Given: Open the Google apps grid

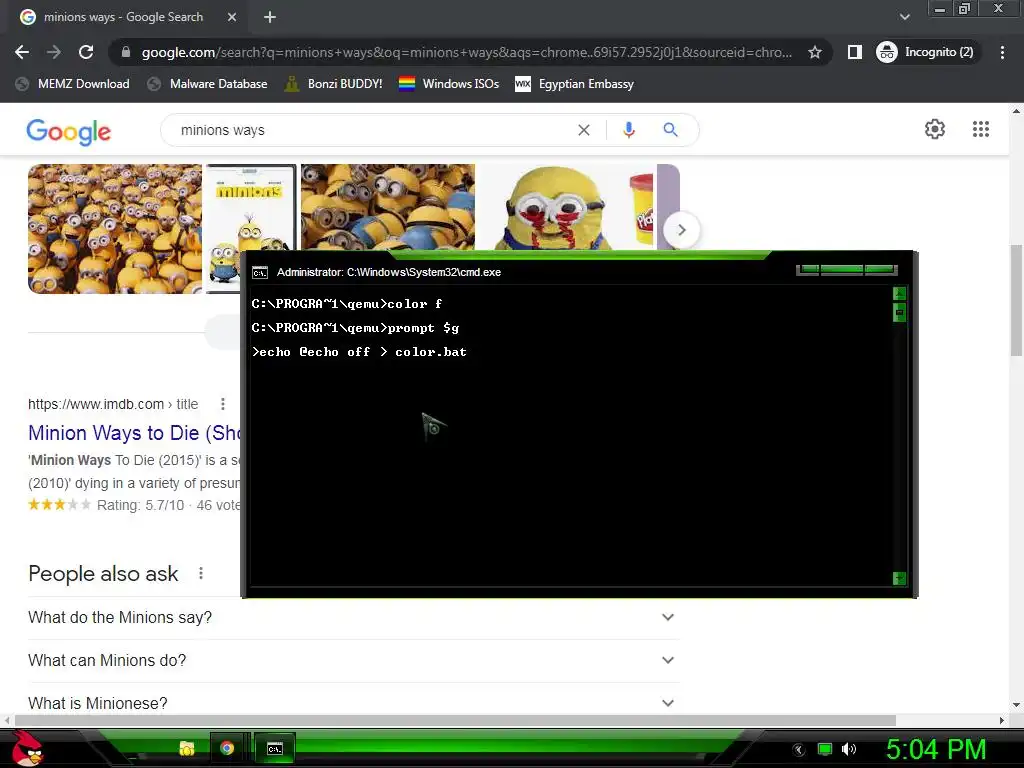Looking at the screenshot, I should coord(980,129).
